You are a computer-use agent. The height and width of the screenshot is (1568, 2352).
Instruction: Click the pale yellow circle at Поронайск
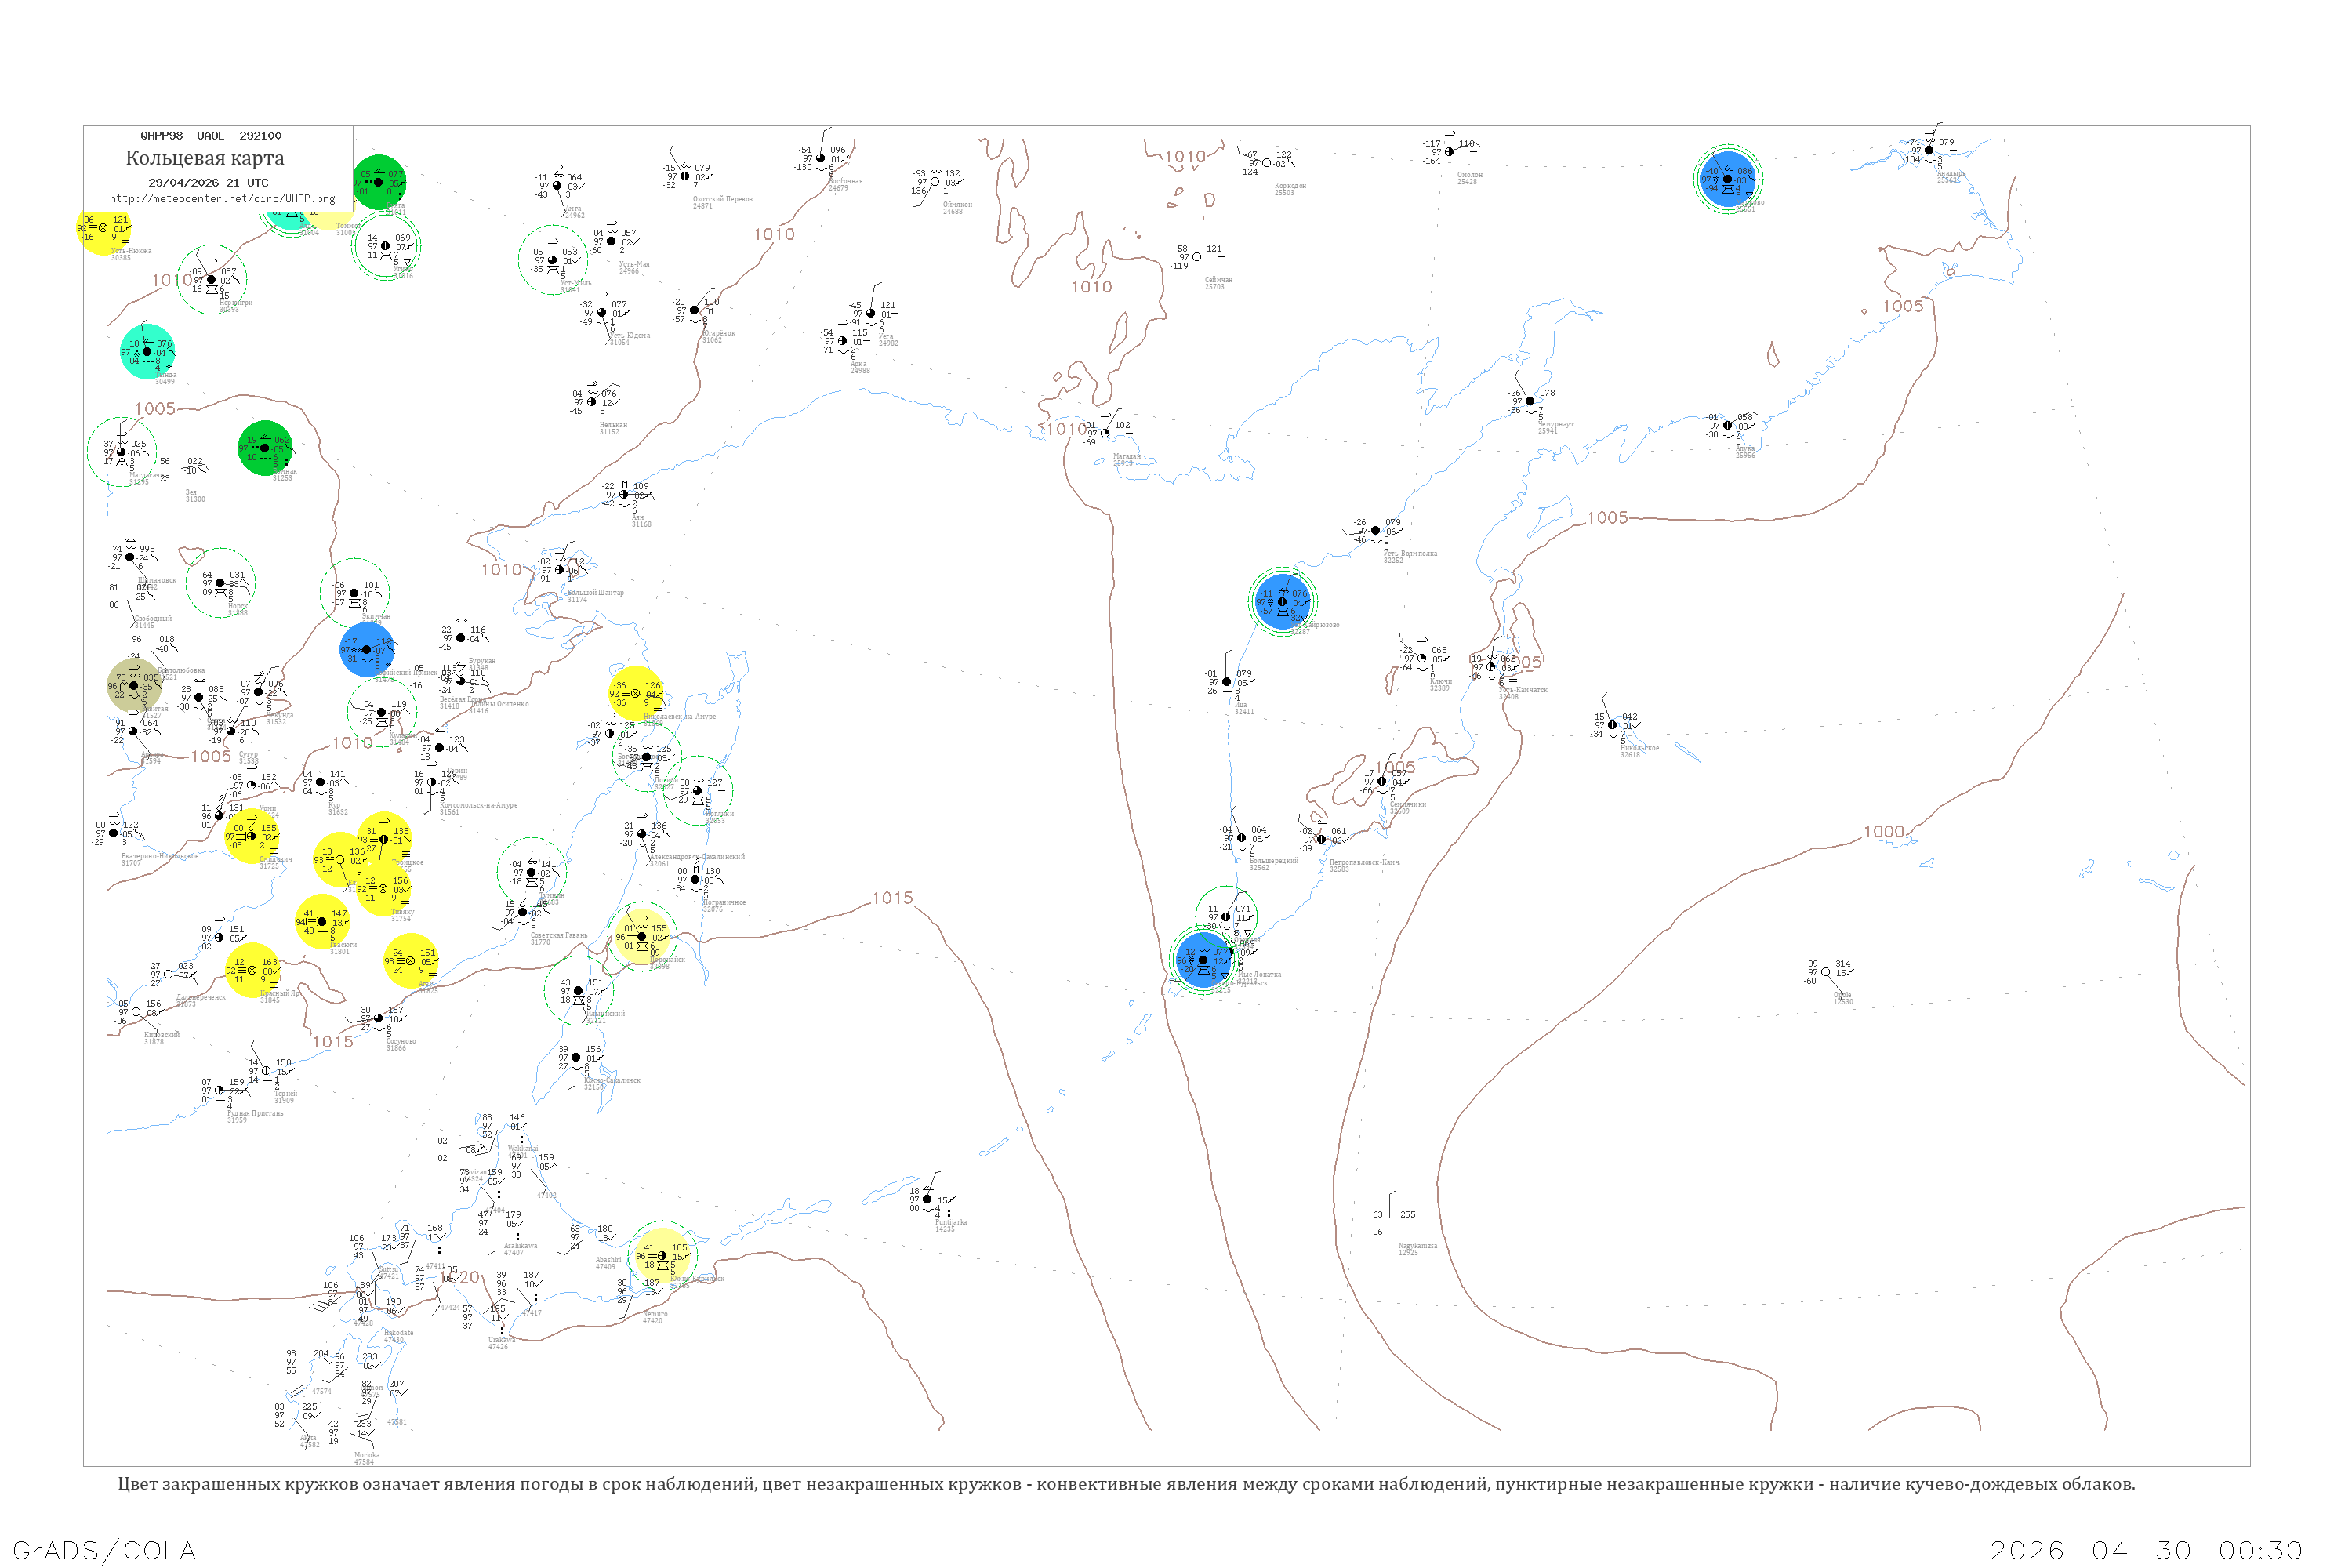(641, 937)
